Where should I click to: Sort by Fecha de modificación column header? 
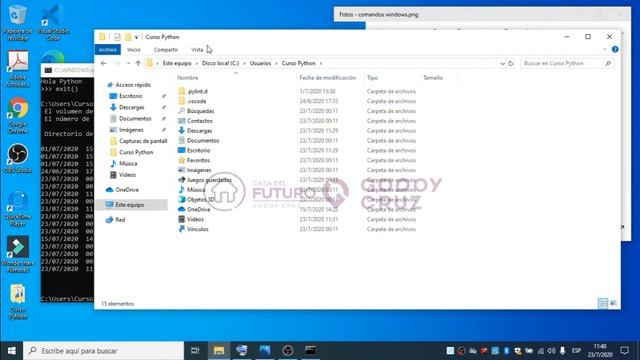pos(328,78)
